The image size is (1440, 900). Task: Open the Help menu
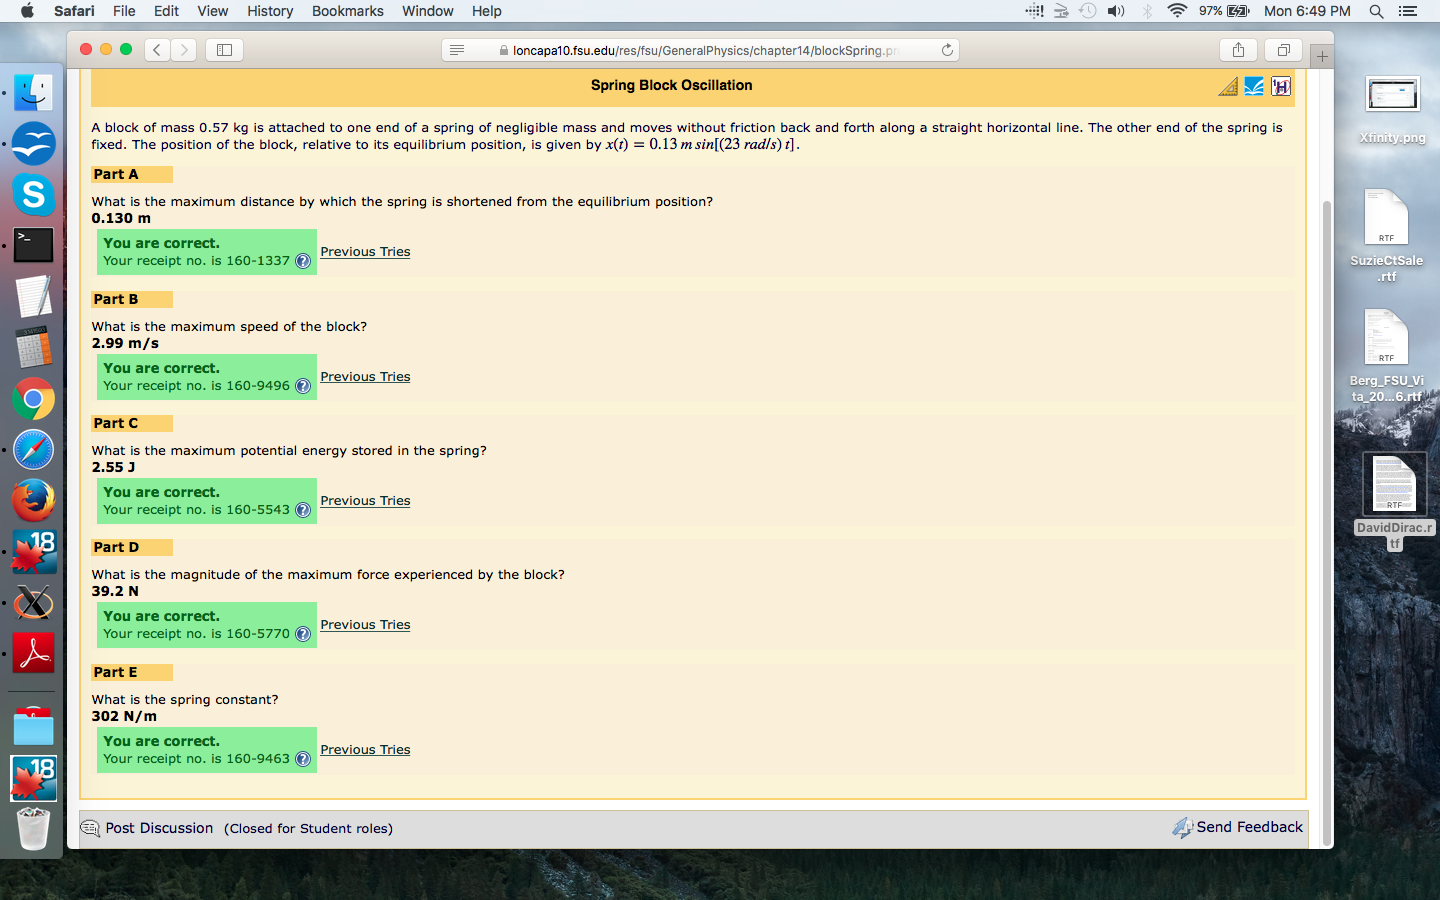coord(487,11)
